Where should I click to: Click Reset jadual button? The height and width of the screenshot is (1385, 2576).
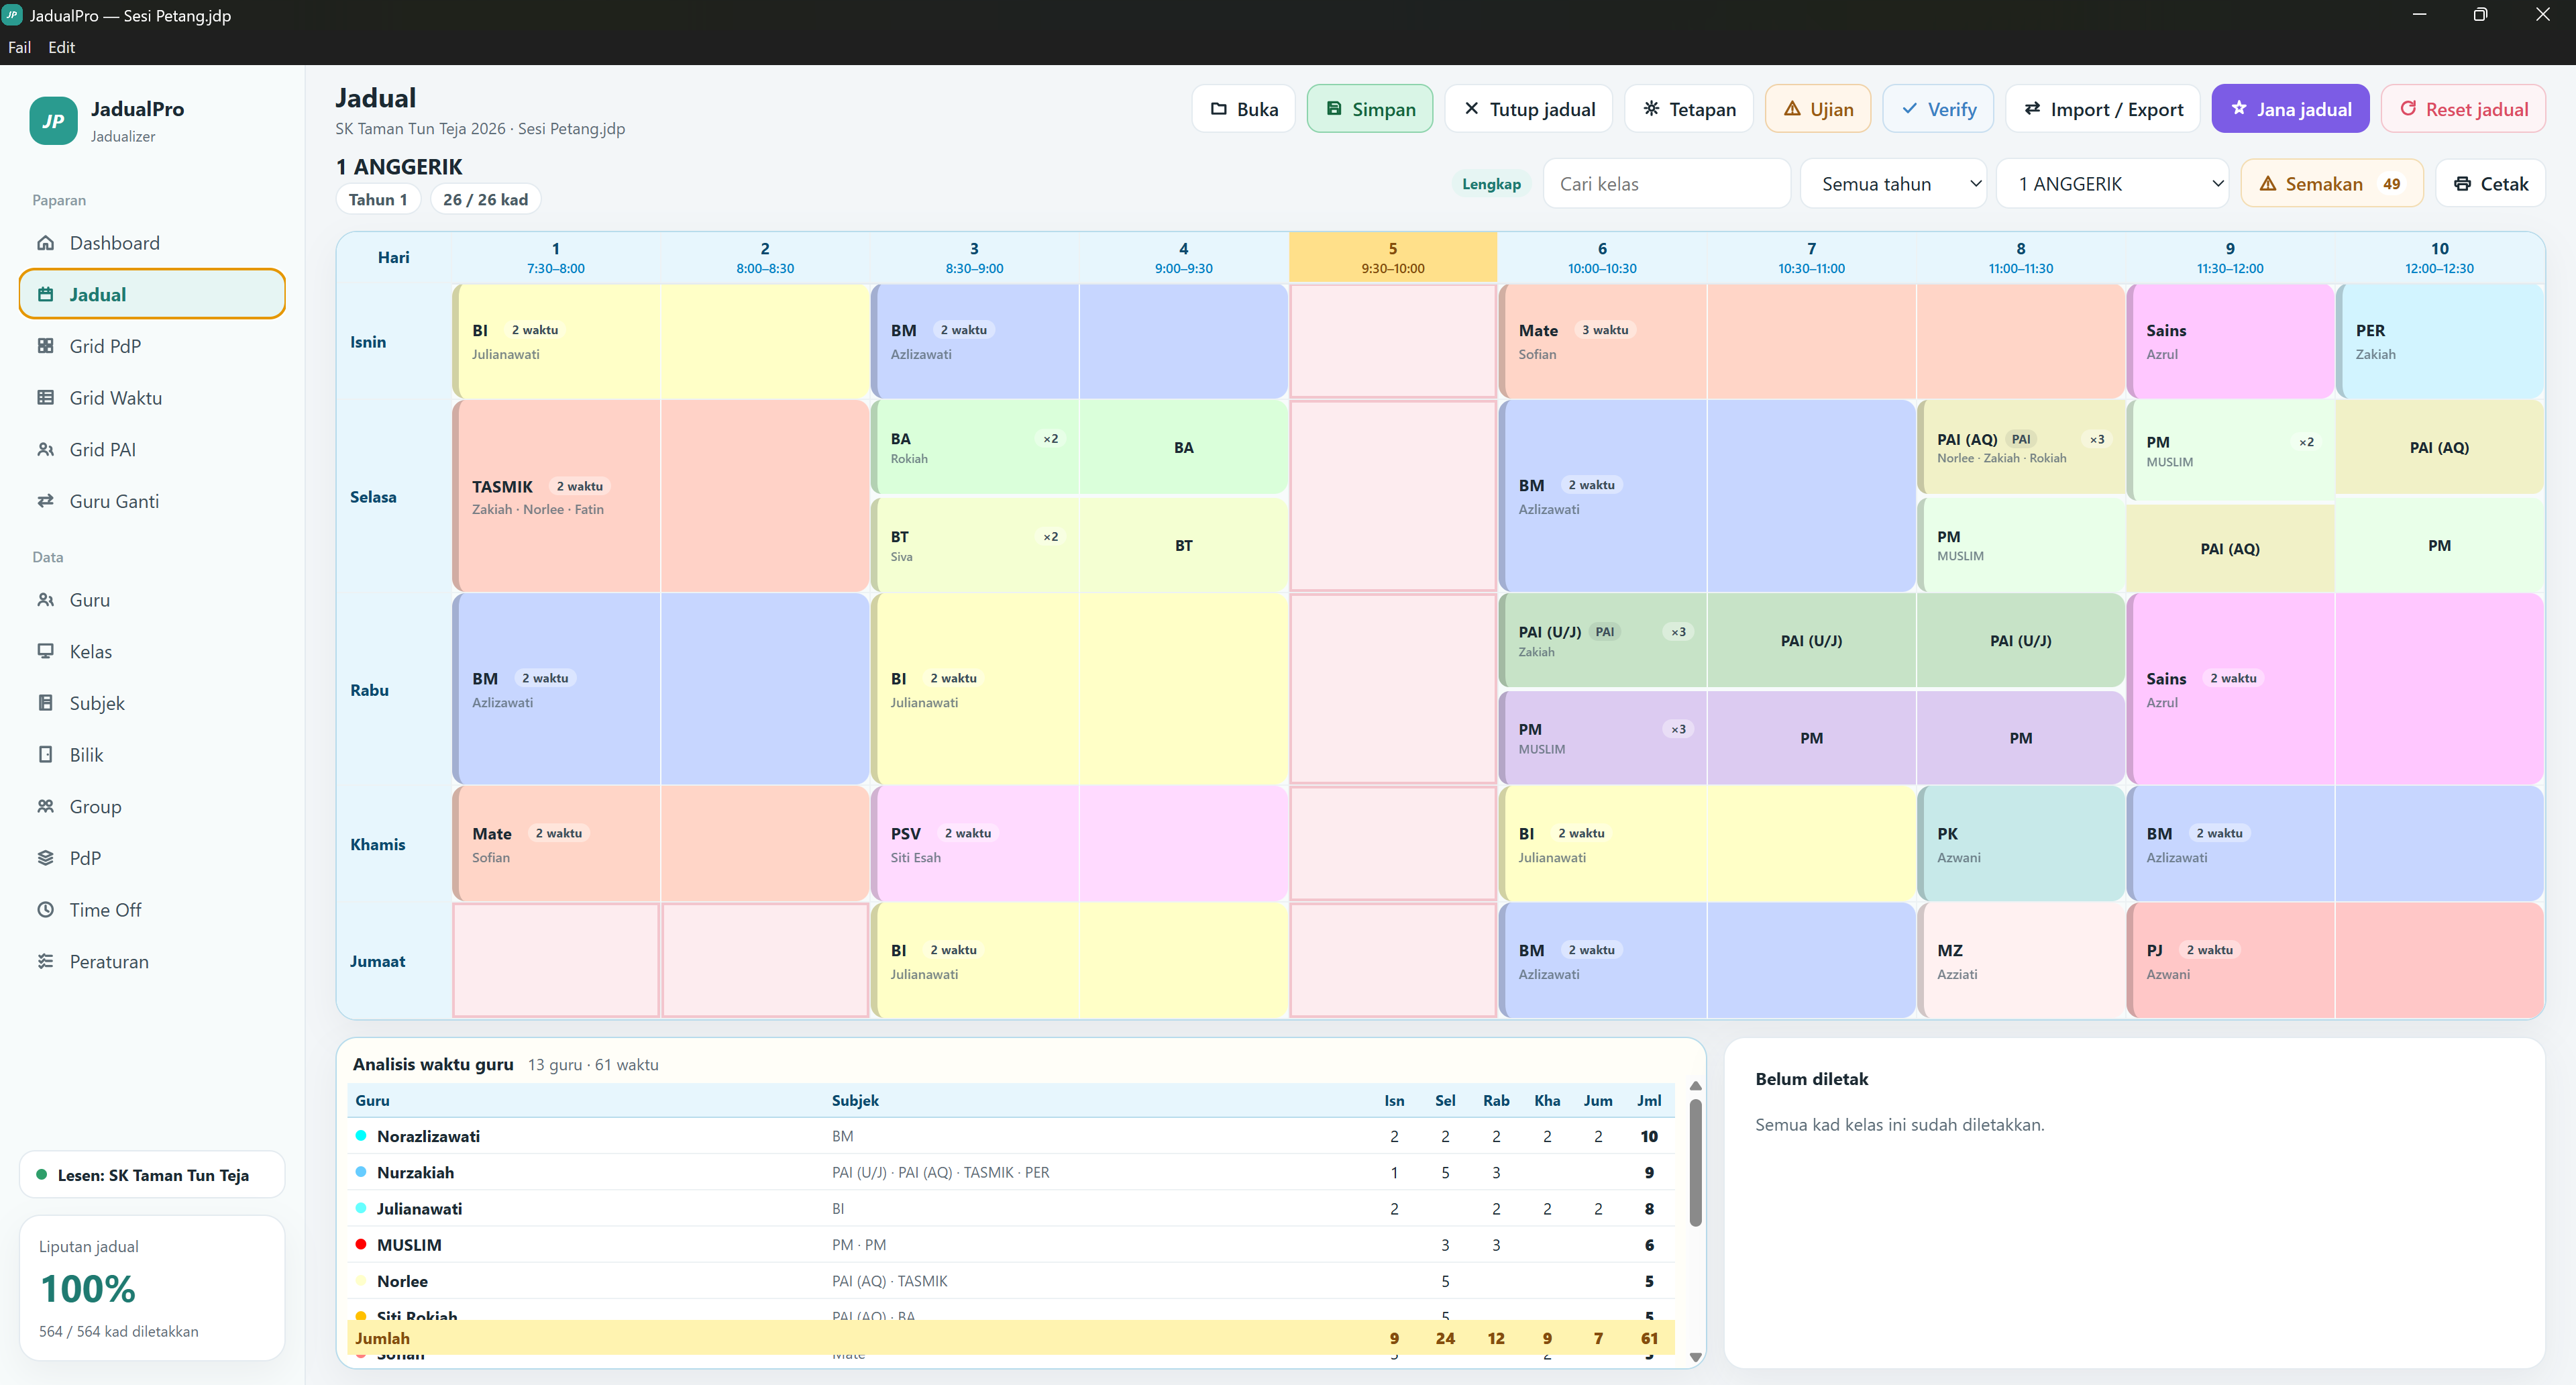2462,109
